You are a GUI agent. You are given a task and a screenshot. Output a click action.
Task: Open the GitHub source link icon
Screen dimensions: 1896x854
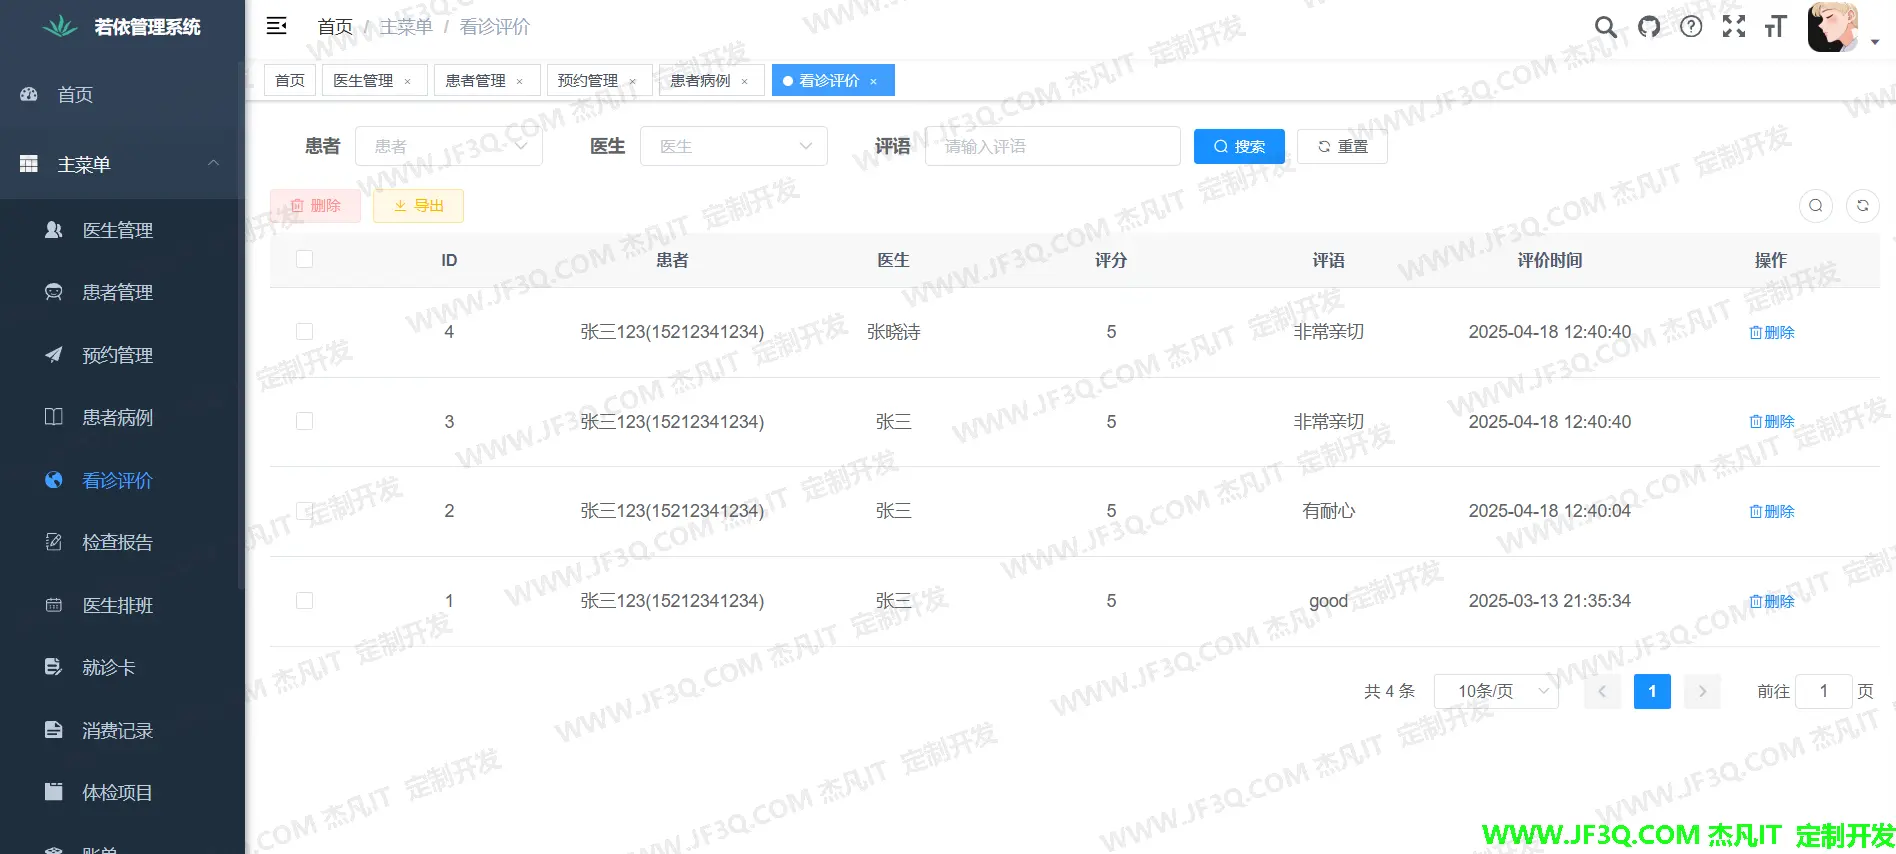pos(1649,27)
